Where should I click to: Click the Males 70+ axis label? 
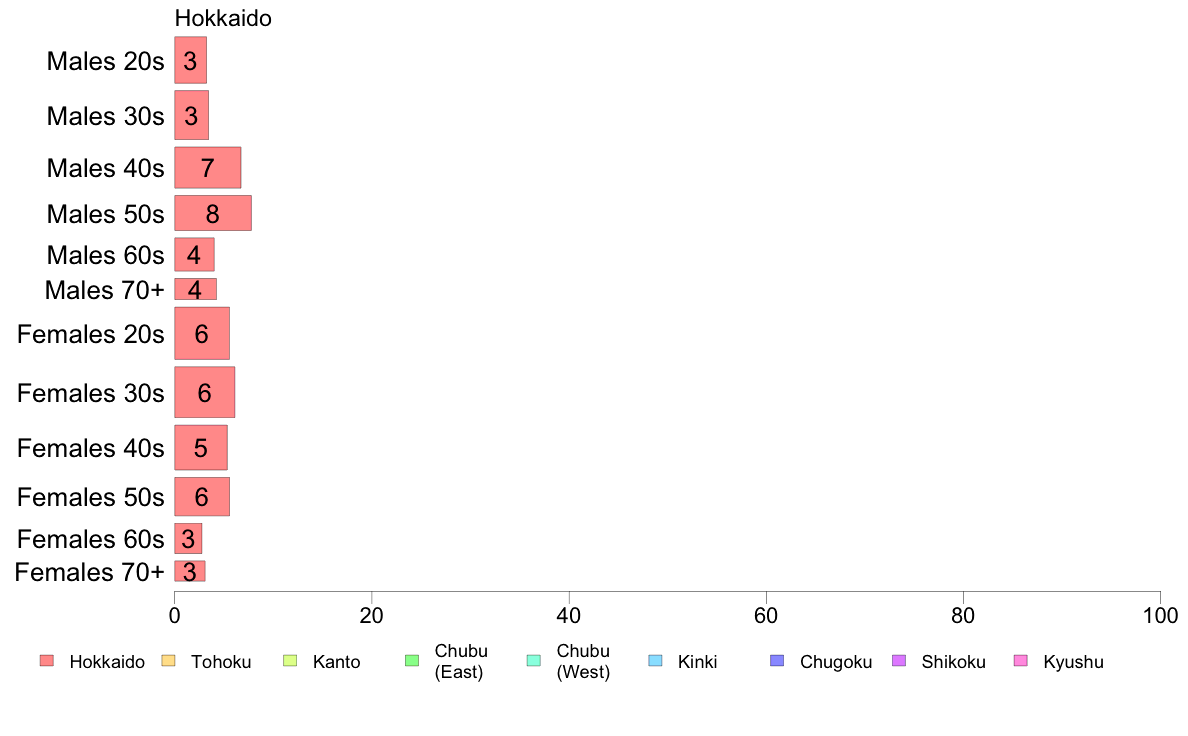click(x=105, y=290)
